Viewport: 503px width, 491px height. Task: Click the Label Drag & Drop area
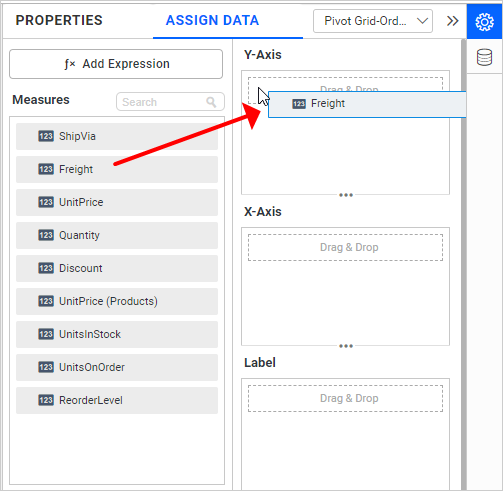[x=346, y=398]
